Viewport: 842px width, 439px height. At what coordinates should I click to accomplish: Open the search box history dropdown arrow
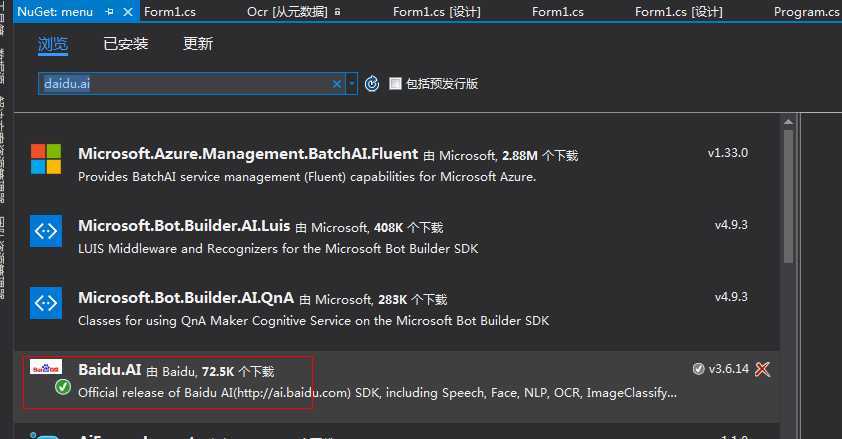(x=352, y=84)
